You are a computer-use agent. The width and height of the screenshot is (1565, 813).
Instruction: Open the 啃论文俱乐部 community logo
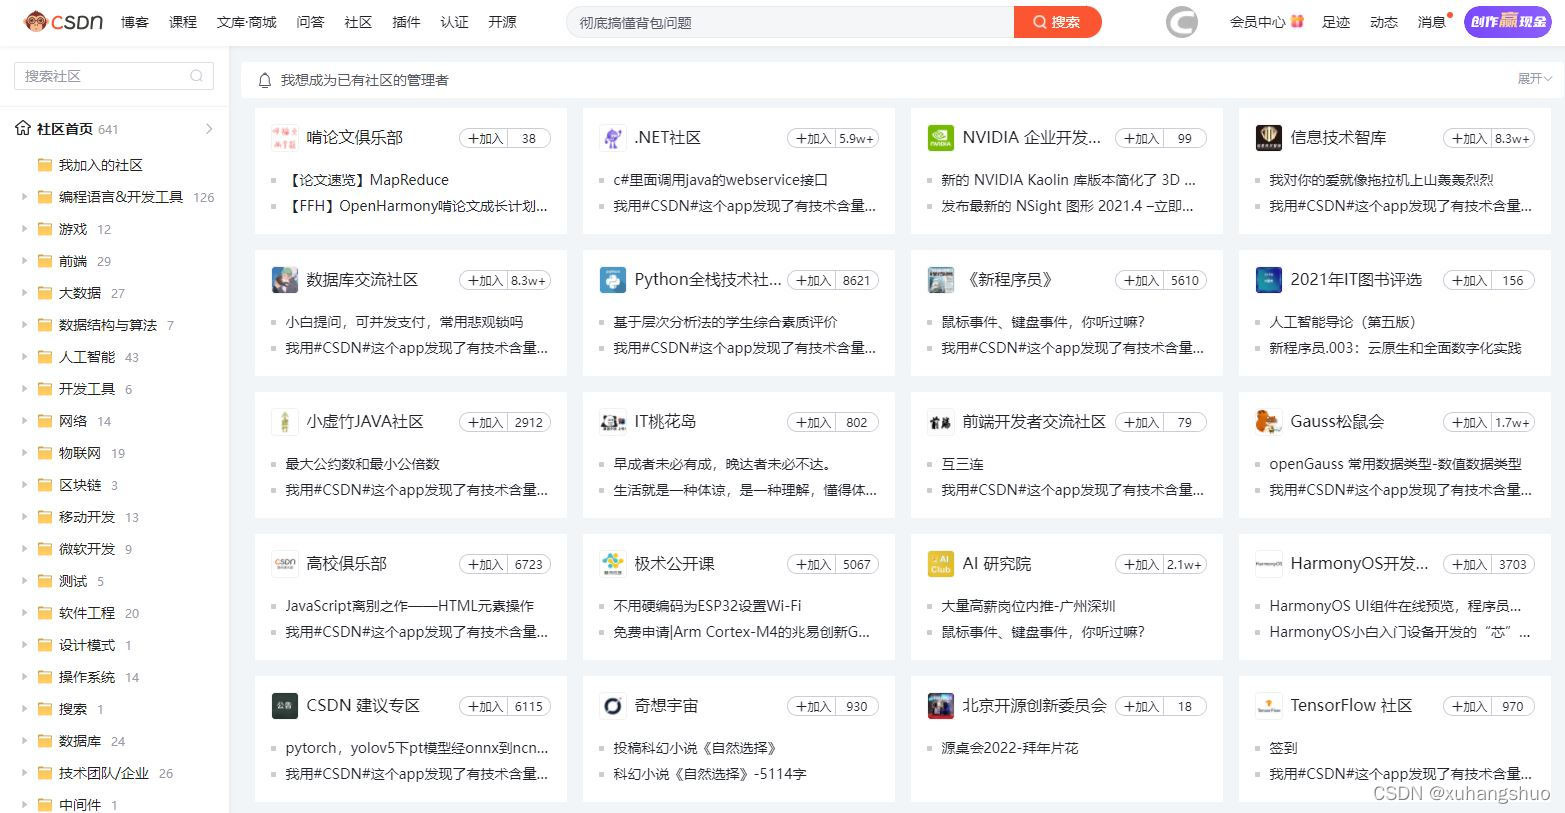pos(285,138)
